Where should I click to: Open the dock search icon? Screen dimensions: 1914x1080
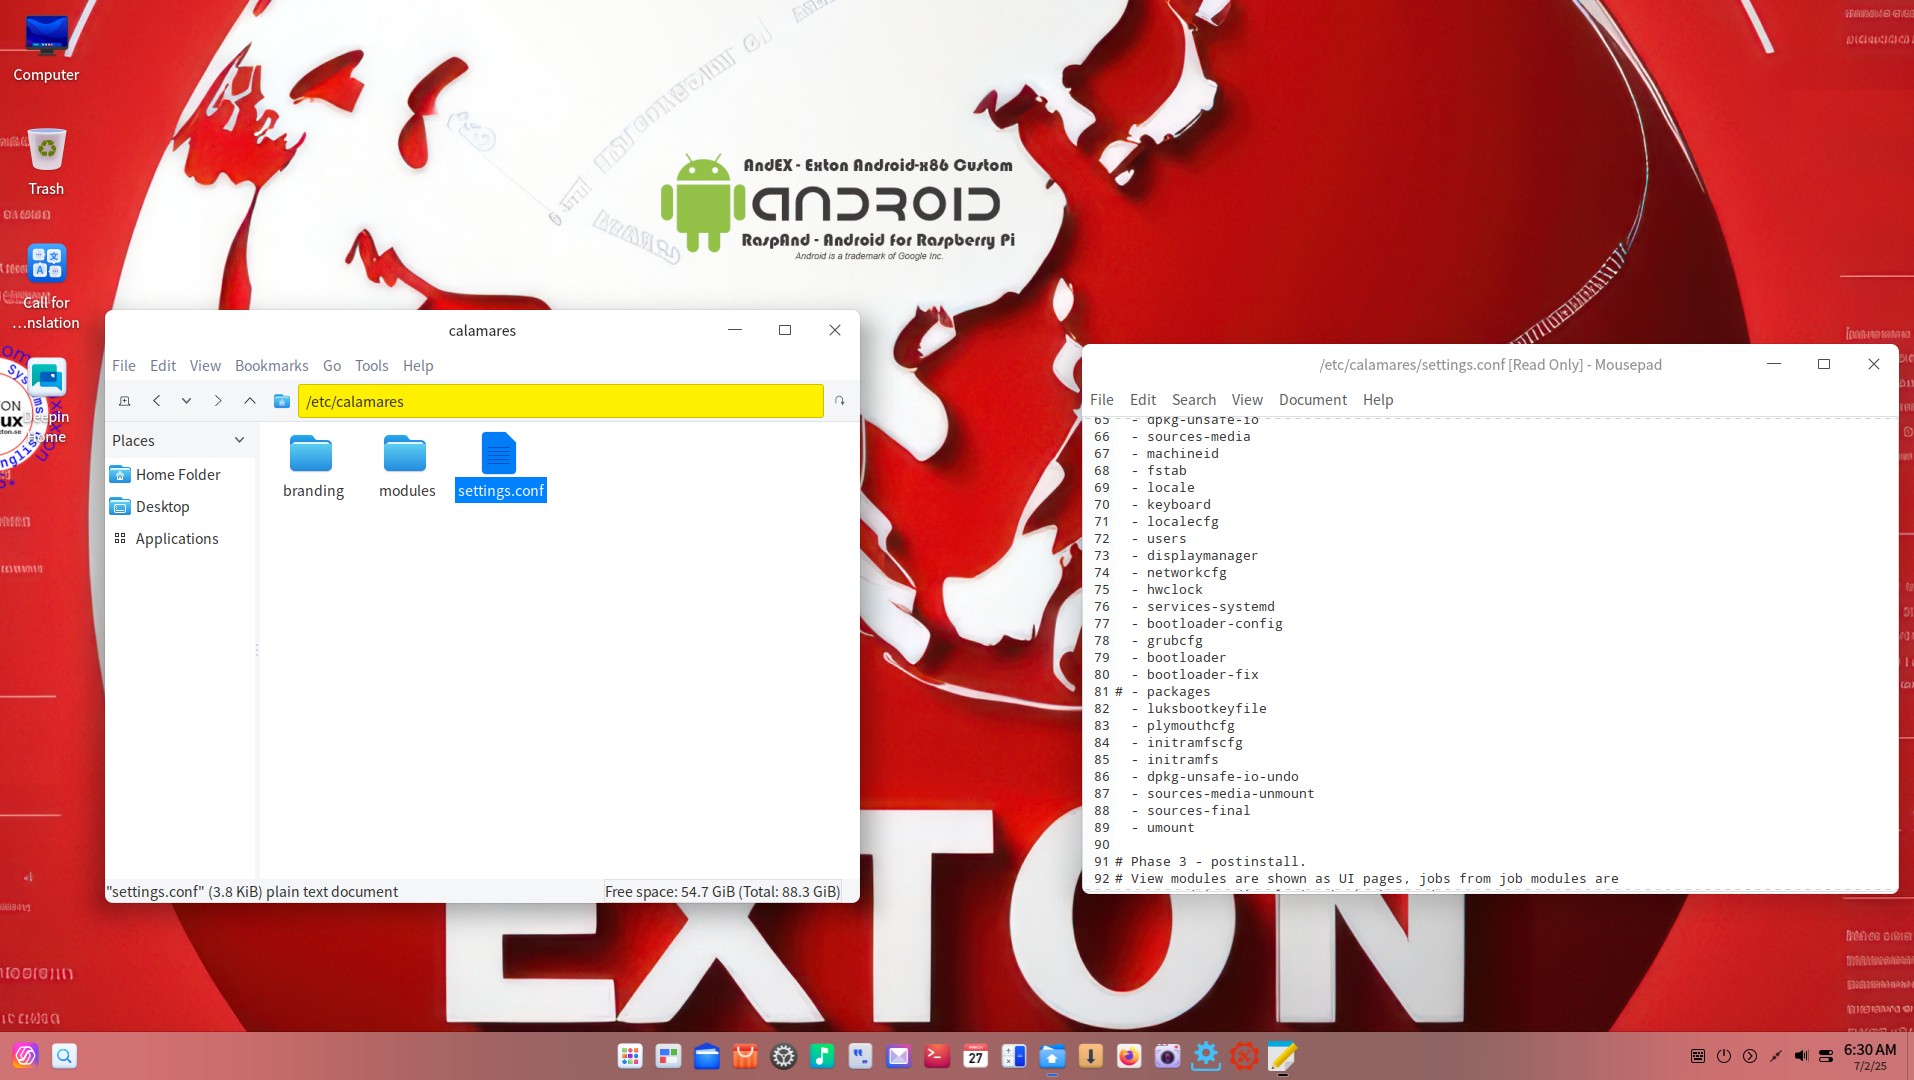[x=64, y=1056]
